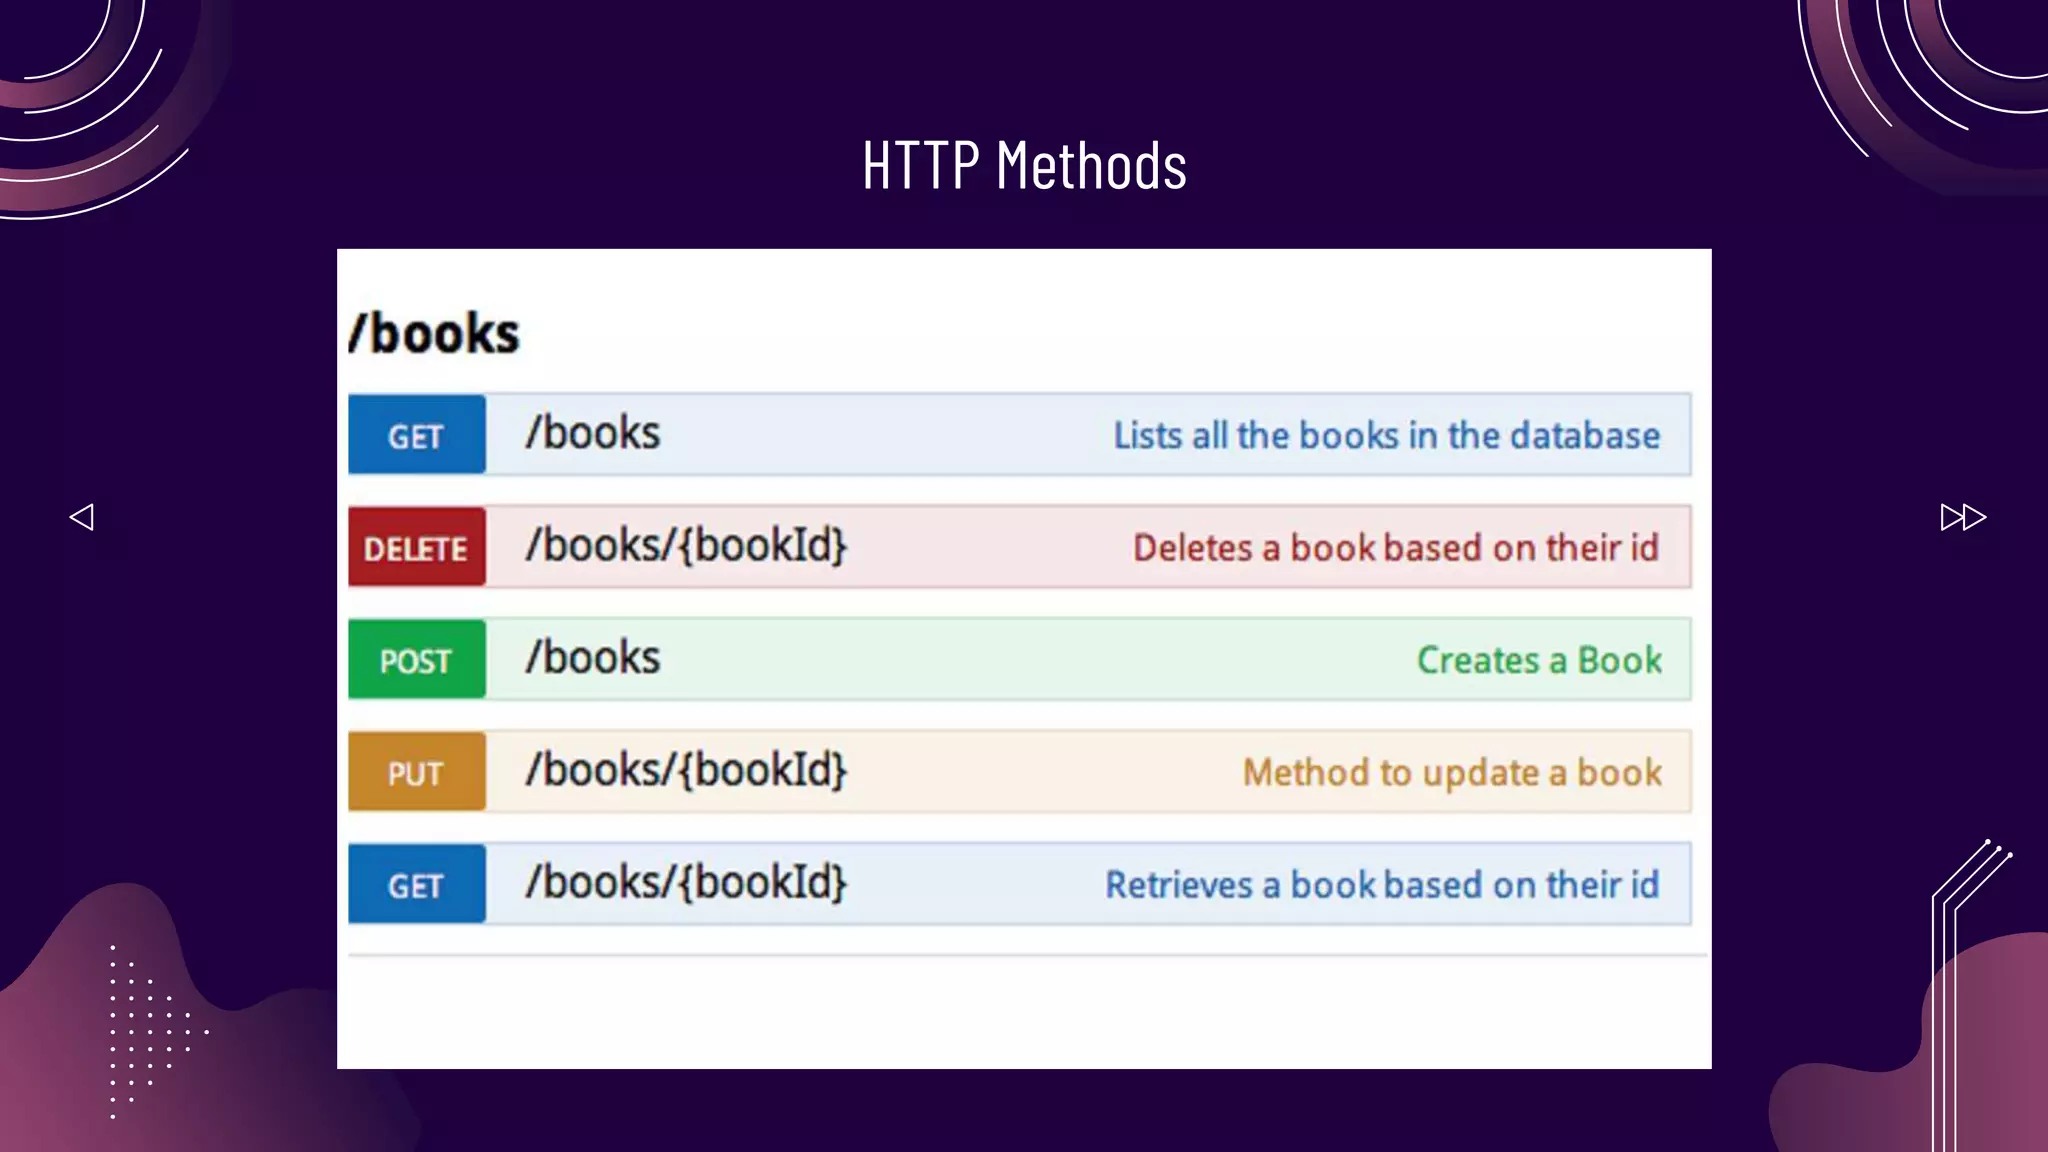The image size is (2048, 1152).
Task: Click the /books path in the POST row
Action: tap(593, 658)
